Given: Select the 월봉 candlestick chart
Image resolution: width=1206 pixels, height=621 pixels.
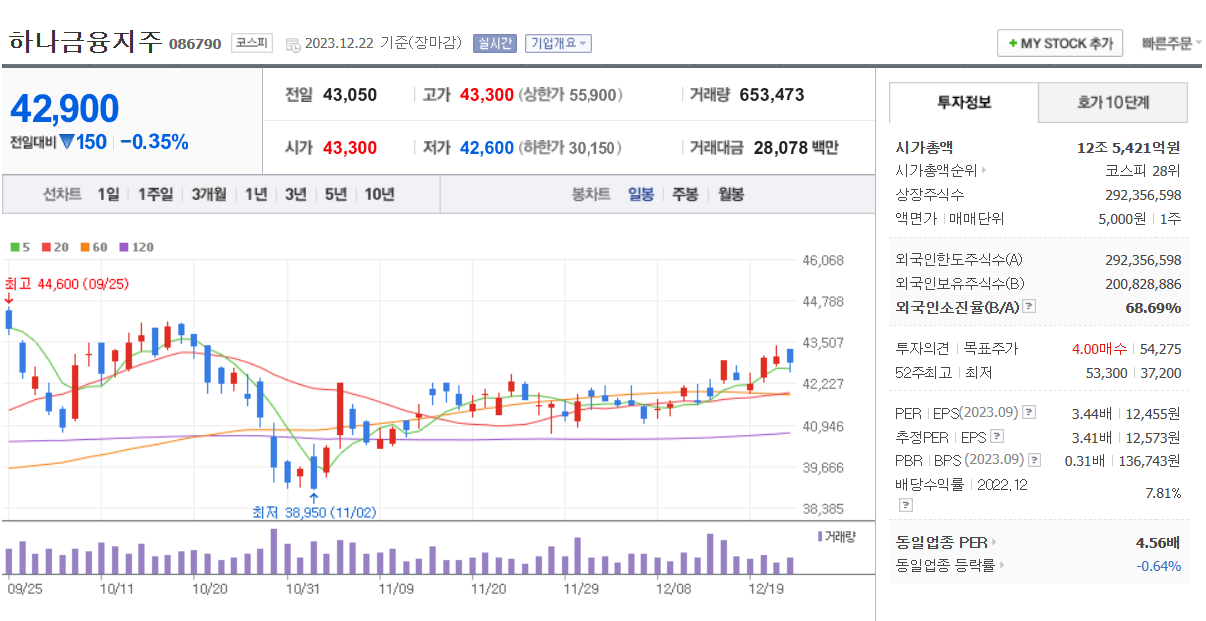Looking at the screenshot, I should point(730,195).
